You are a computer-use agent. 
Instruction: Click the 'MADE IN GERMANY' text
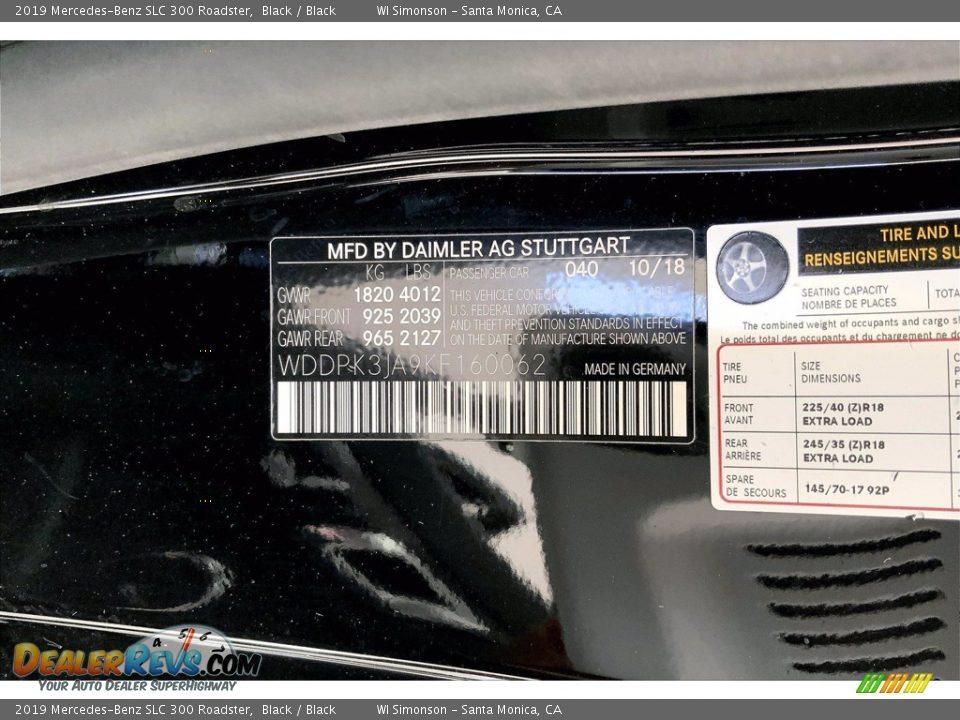point(635,369)
